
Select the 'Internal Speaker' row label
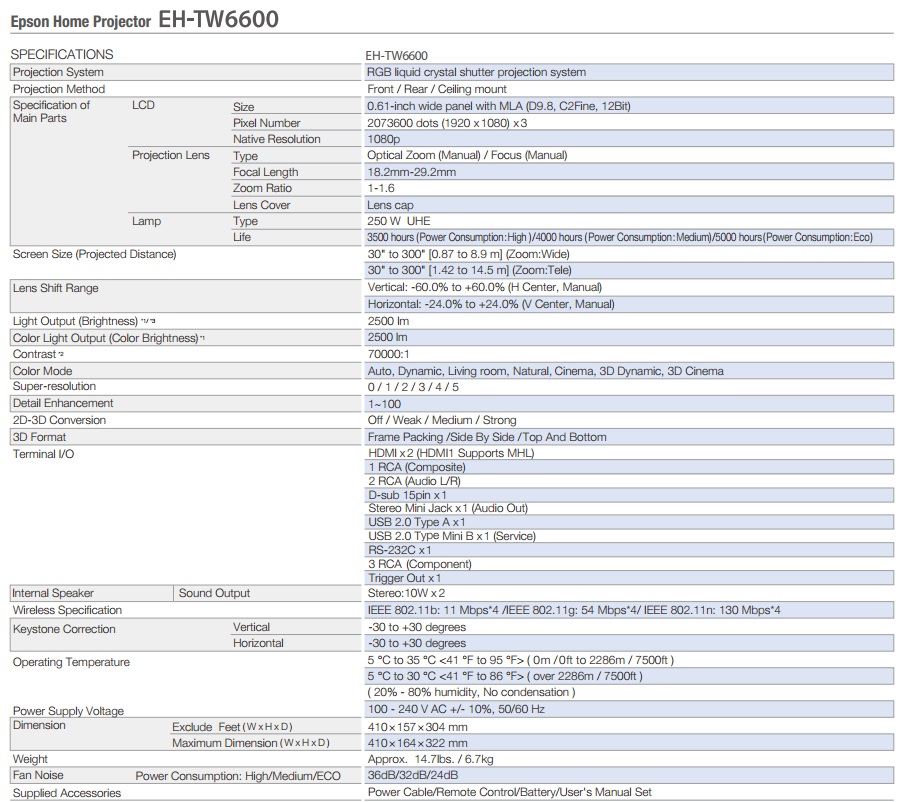click(53, 593)
